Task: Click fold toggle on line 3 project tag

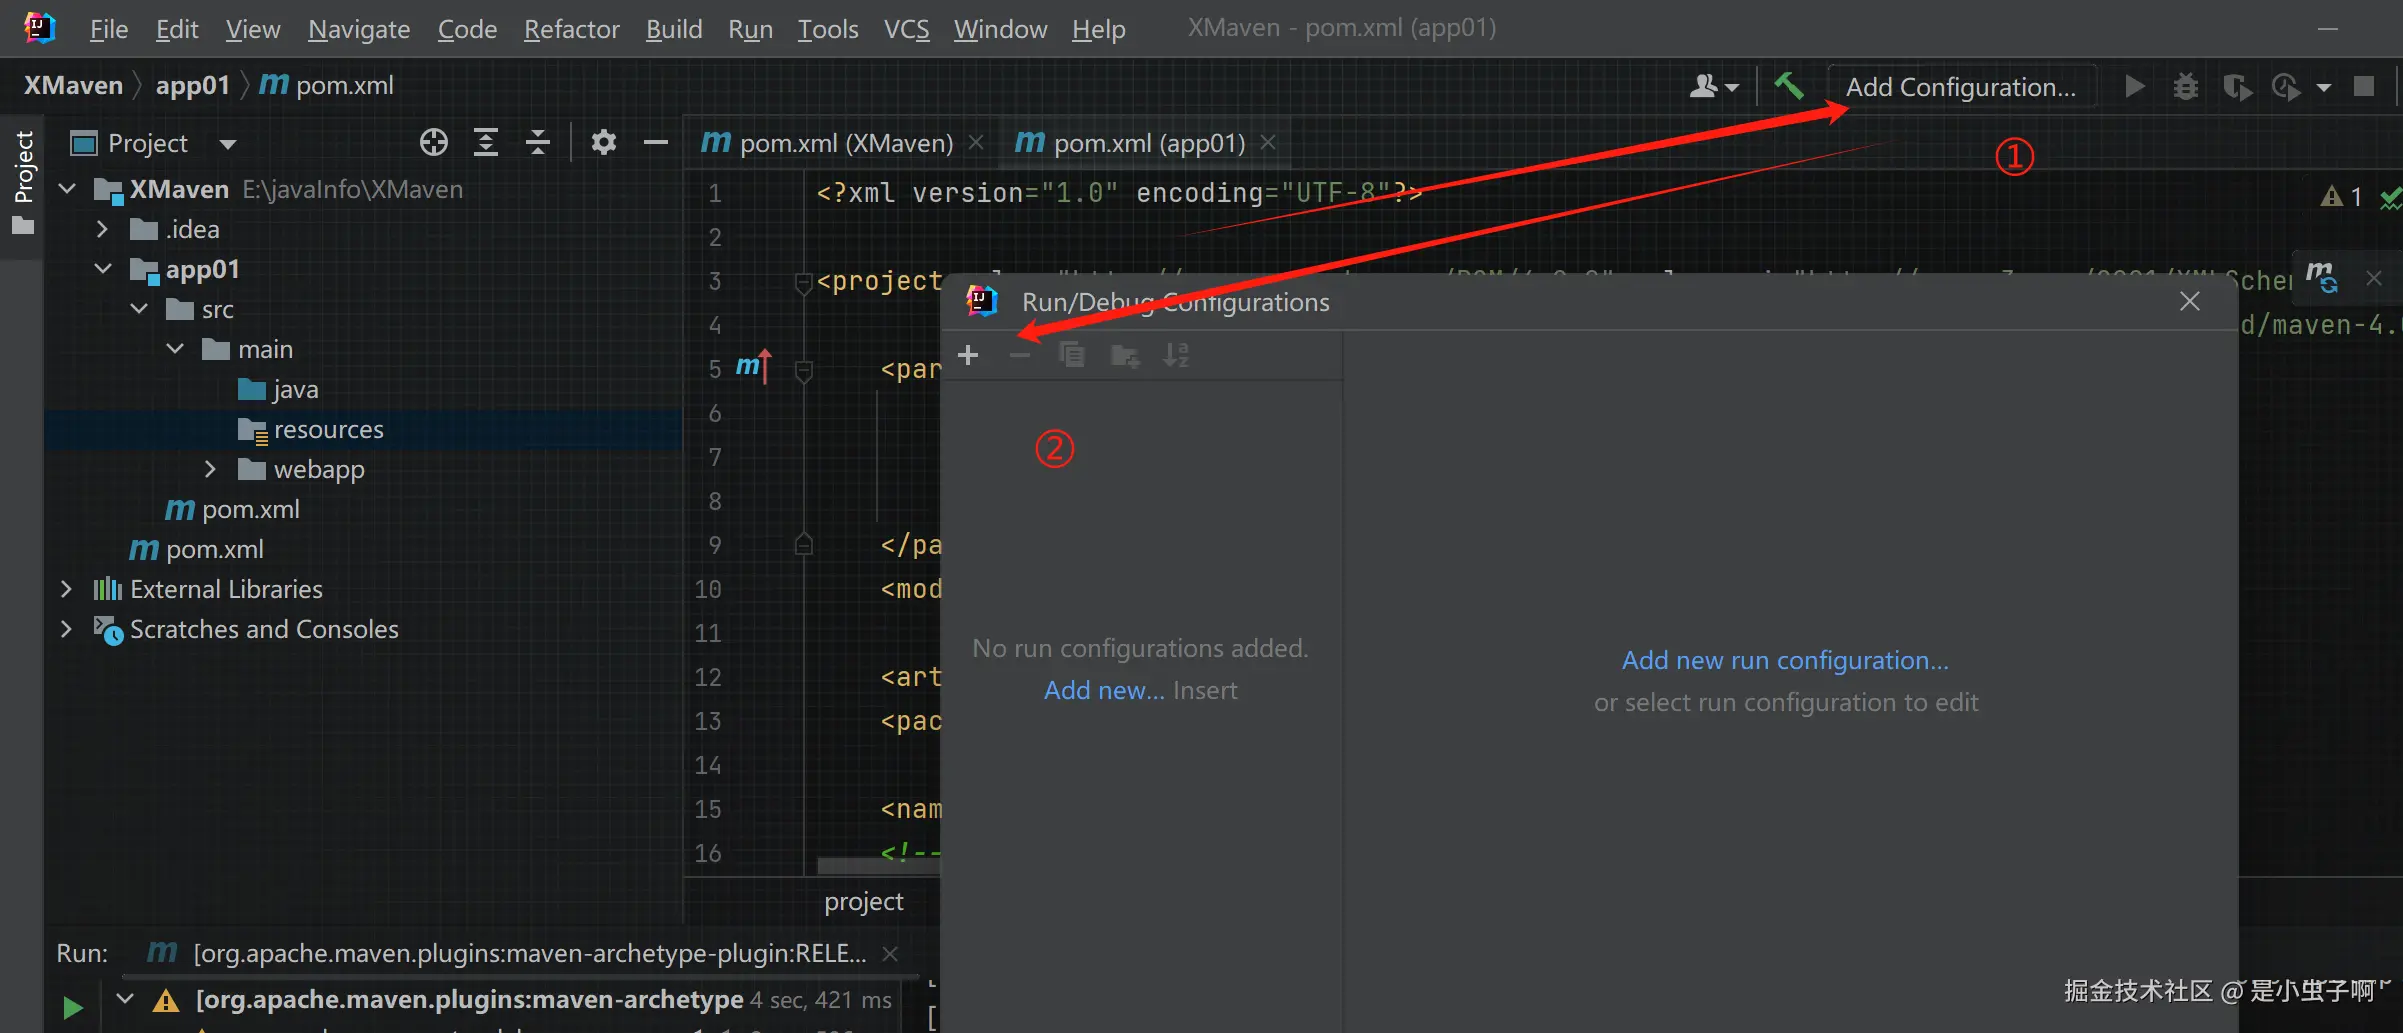Action: coord(802,283)
